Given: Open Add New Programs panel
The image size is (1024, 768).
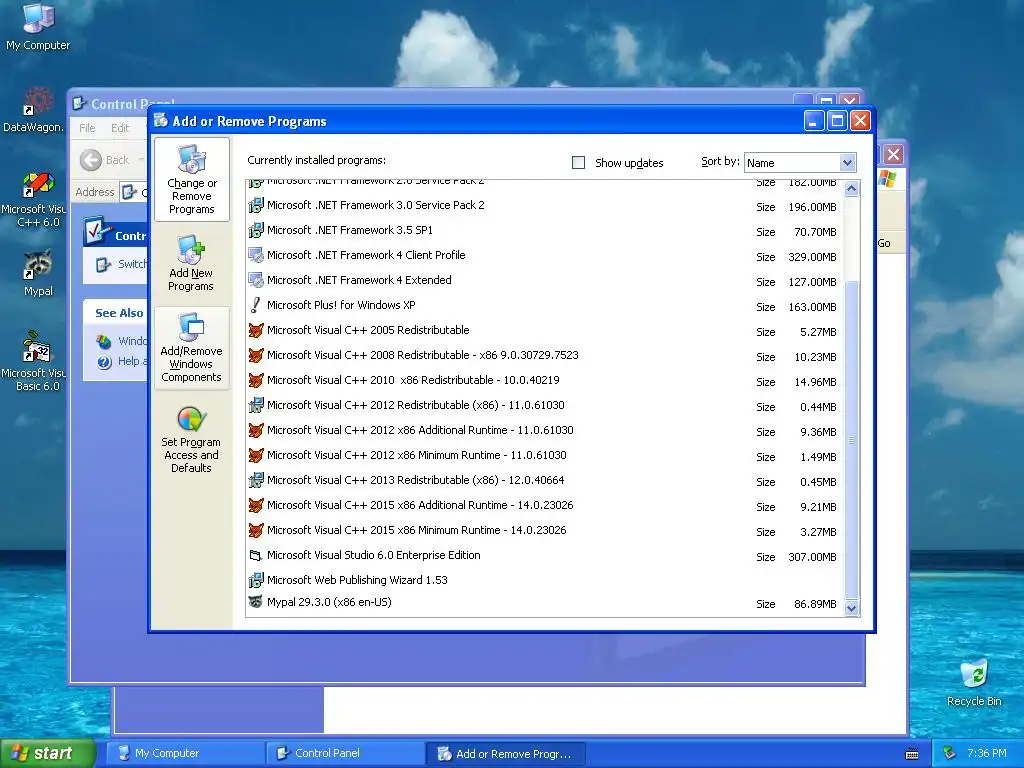Looking at the screenshot, I should 191,263.
